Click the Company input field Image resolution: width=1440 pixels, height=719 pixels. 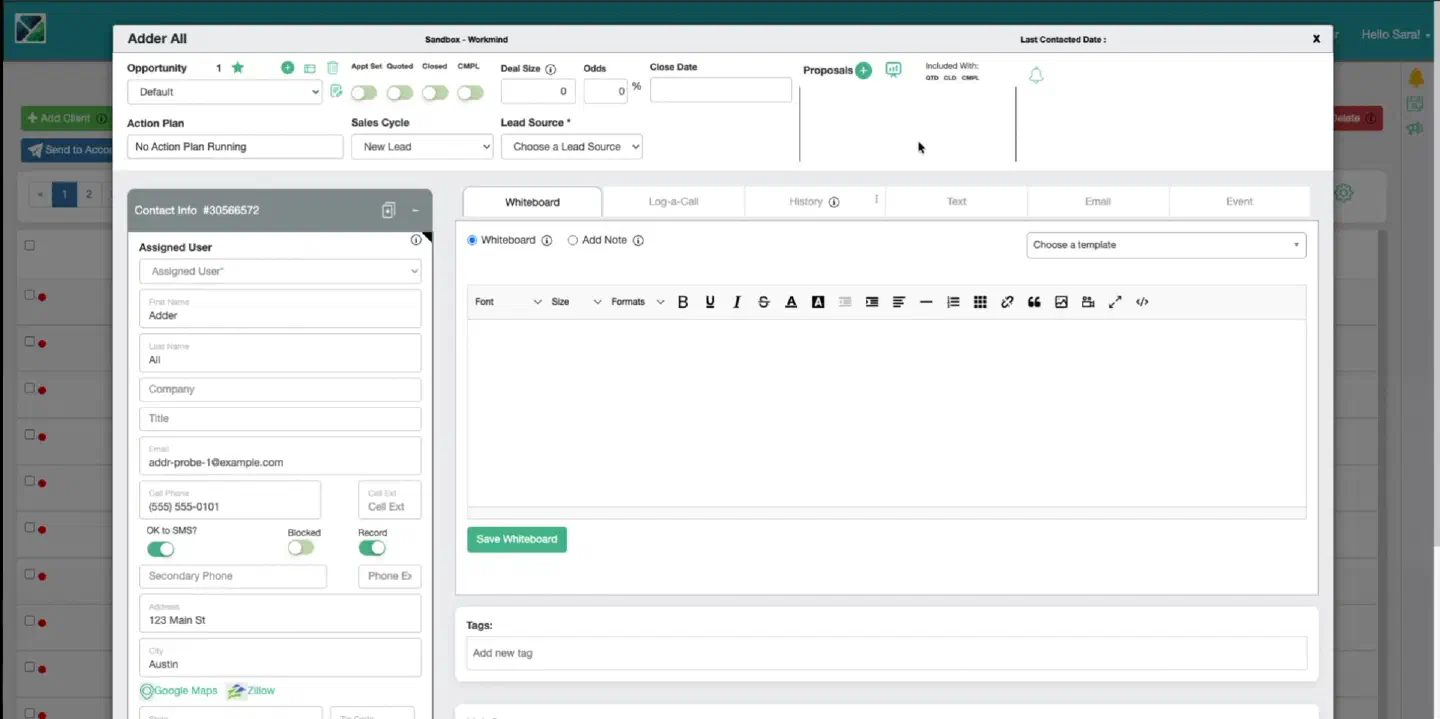click(280, 390)
